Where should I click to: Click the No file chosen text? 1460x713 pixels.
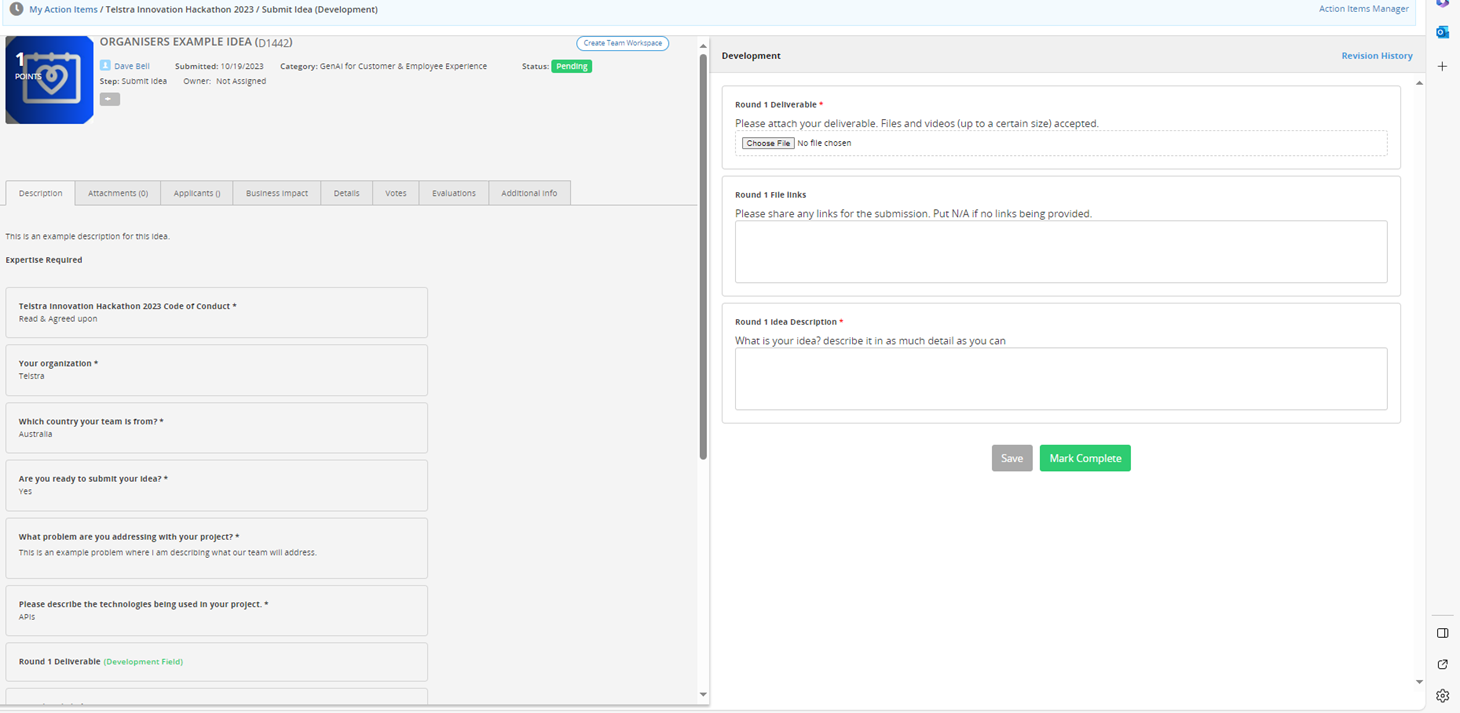824,143
